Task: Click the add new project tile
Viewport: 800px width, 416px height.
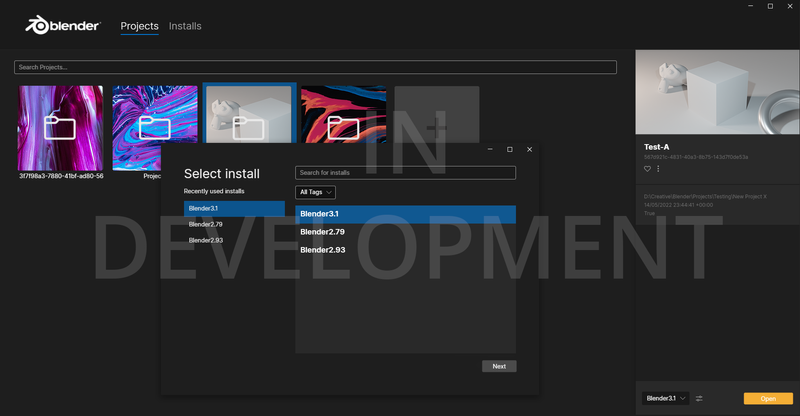Action: pos(437,114)
